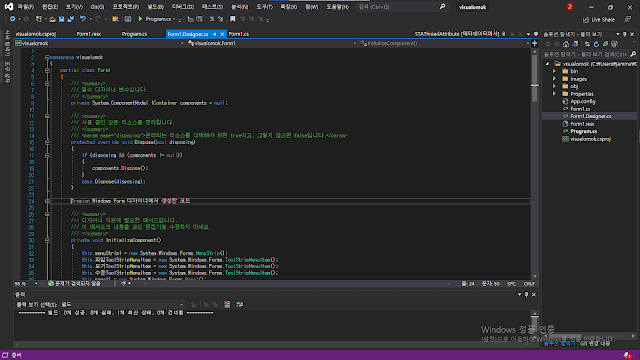Click the search magnifier in the title bar
The width and height of the screenshot is (640, 360).
(442, 7)
